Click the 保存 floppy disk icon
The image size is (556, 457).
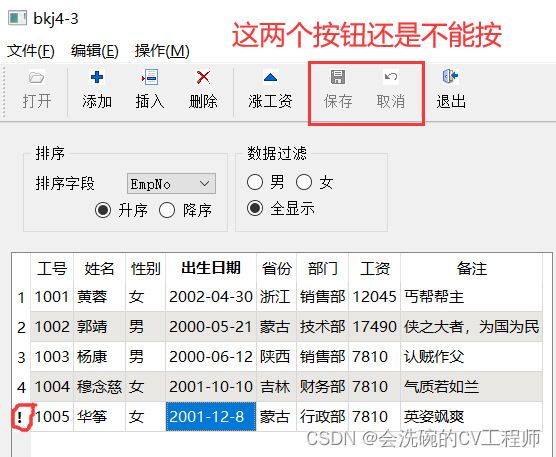click(338, 77)
